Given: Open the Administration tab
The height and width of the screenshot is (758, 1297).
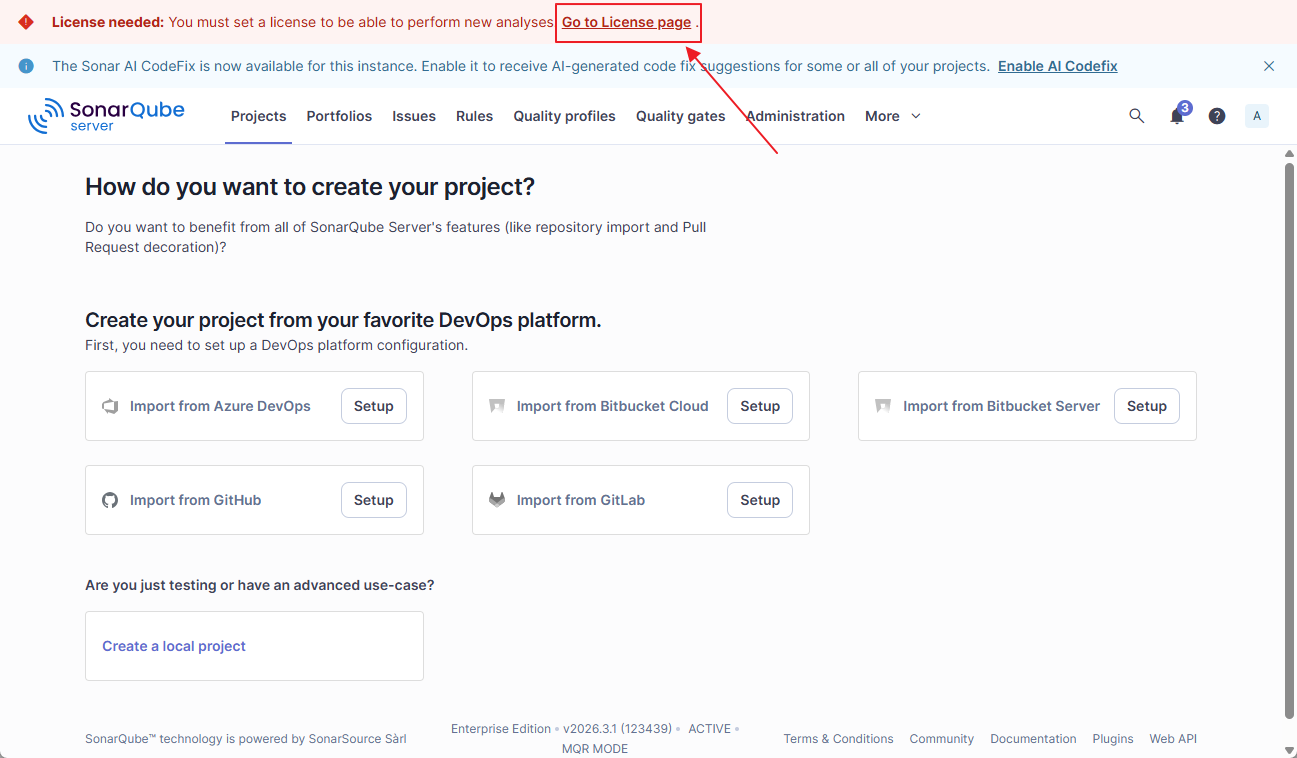Looking at the screenshot, I should 795,116.
